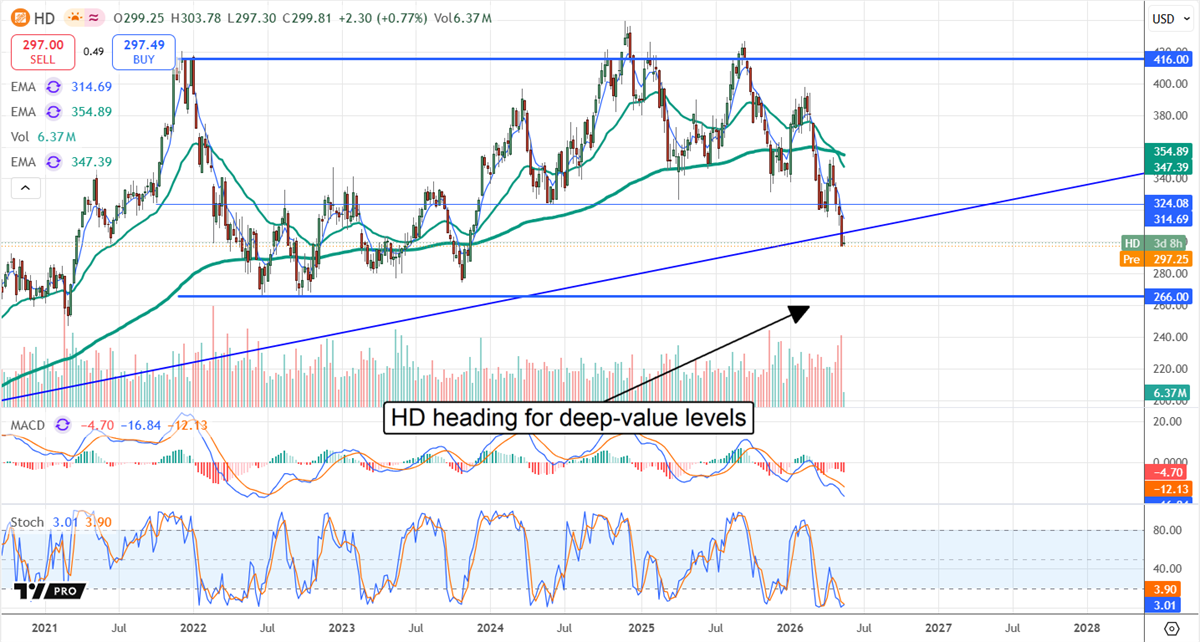Click the refresh icon beside EMA 314.69
The width and height of the screenshot is (1200, 642).
point(55,86)
